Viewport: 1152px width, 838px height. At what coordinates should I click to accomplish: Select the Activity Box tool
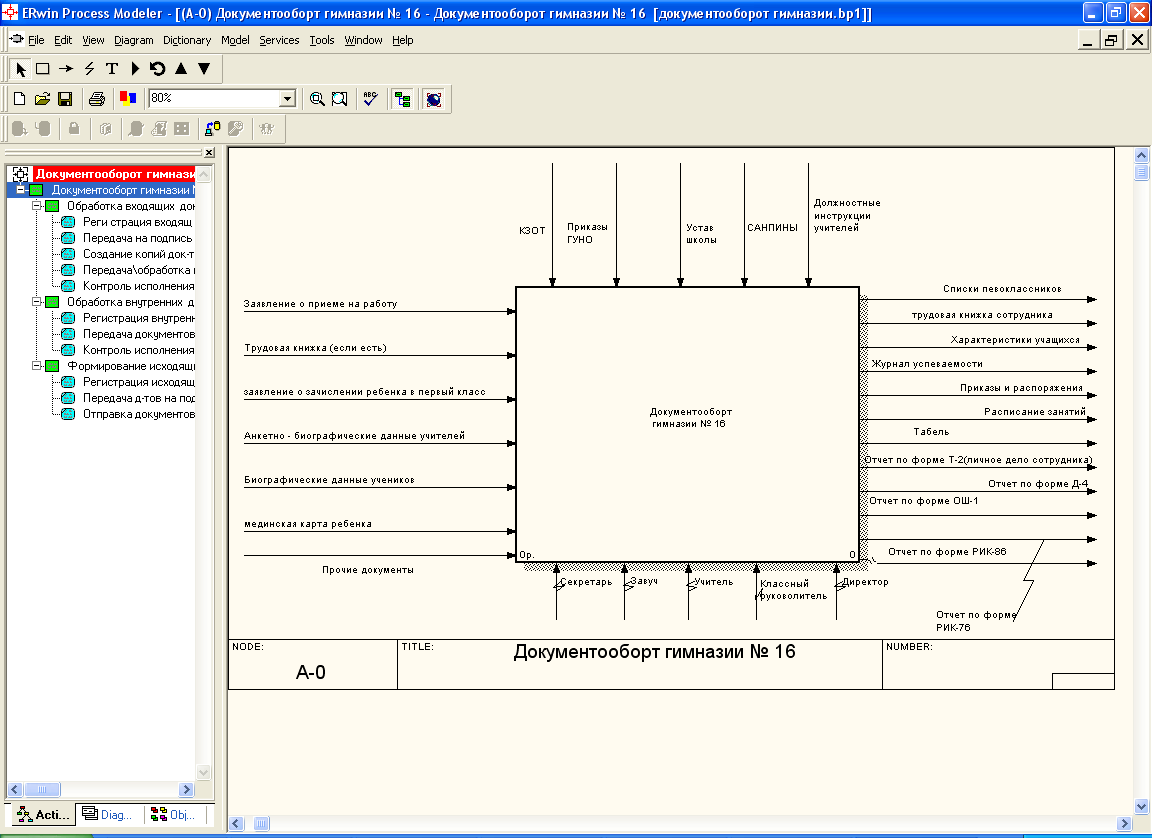click(43, 69)
